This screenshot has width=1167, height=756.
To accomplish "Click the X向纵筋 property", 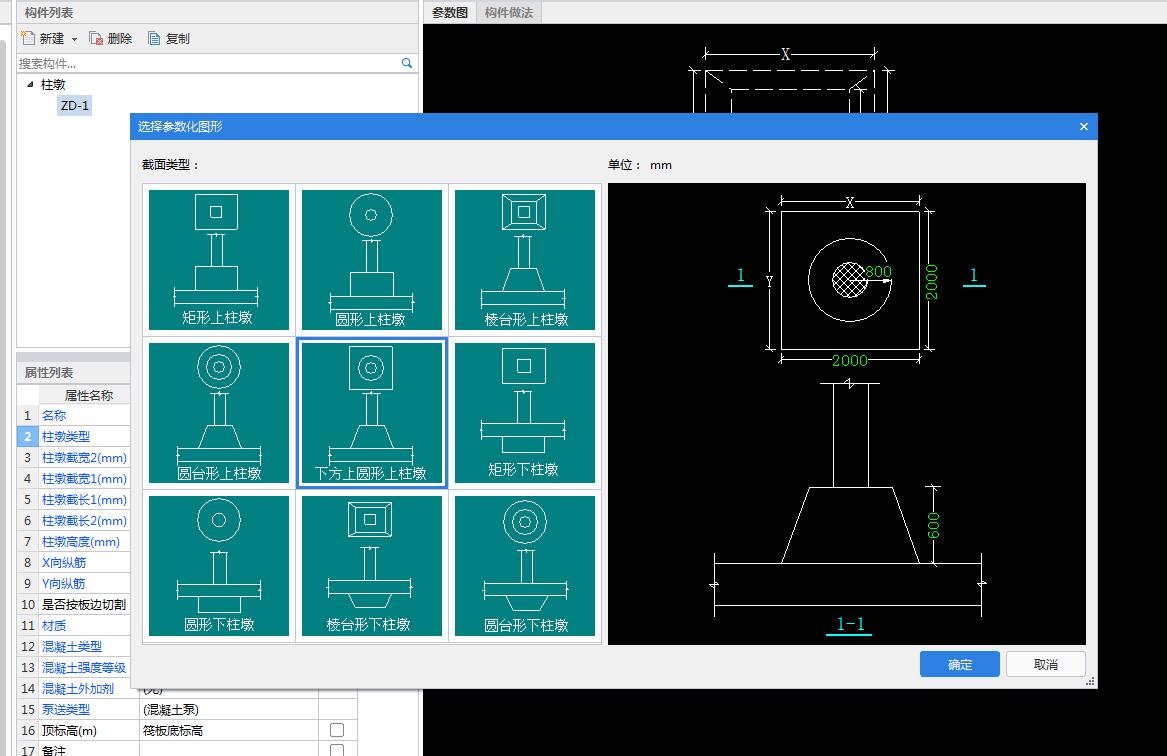I will pos(63,563).
